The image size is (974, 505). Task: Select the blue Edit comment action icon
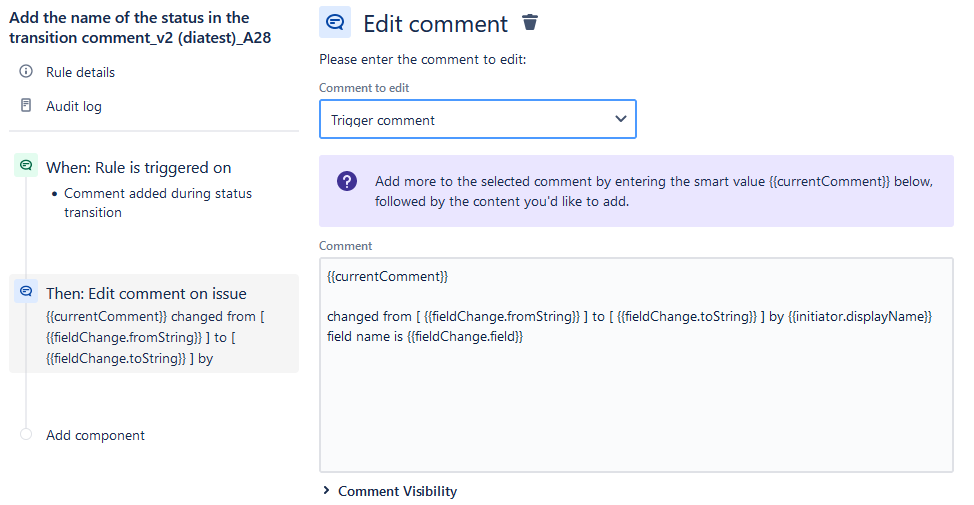coord(26,292)
